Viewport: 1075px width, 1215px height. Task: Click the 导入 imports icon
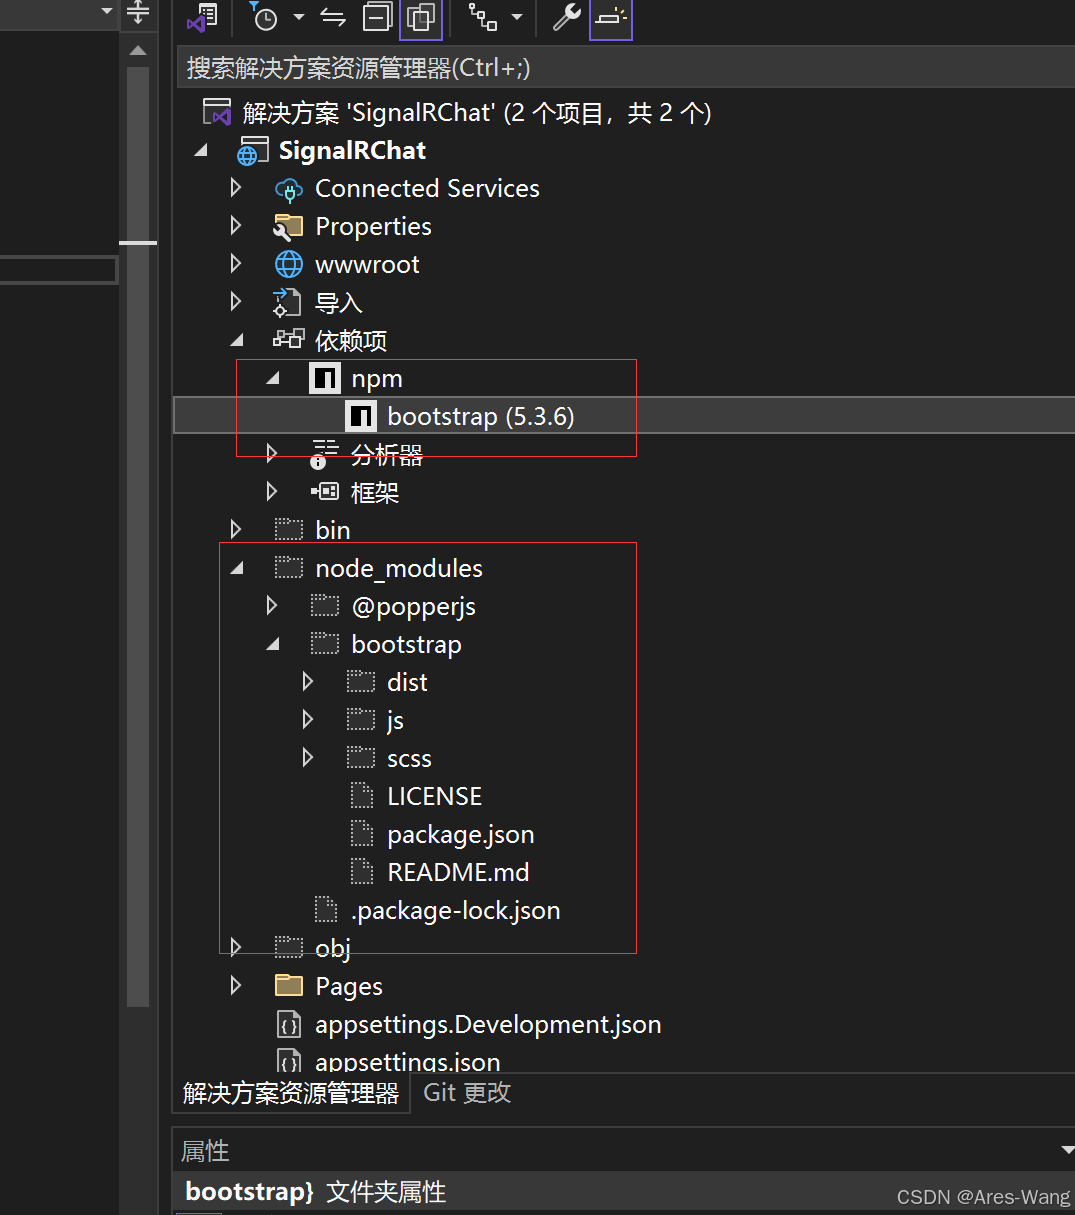[288, 302]
